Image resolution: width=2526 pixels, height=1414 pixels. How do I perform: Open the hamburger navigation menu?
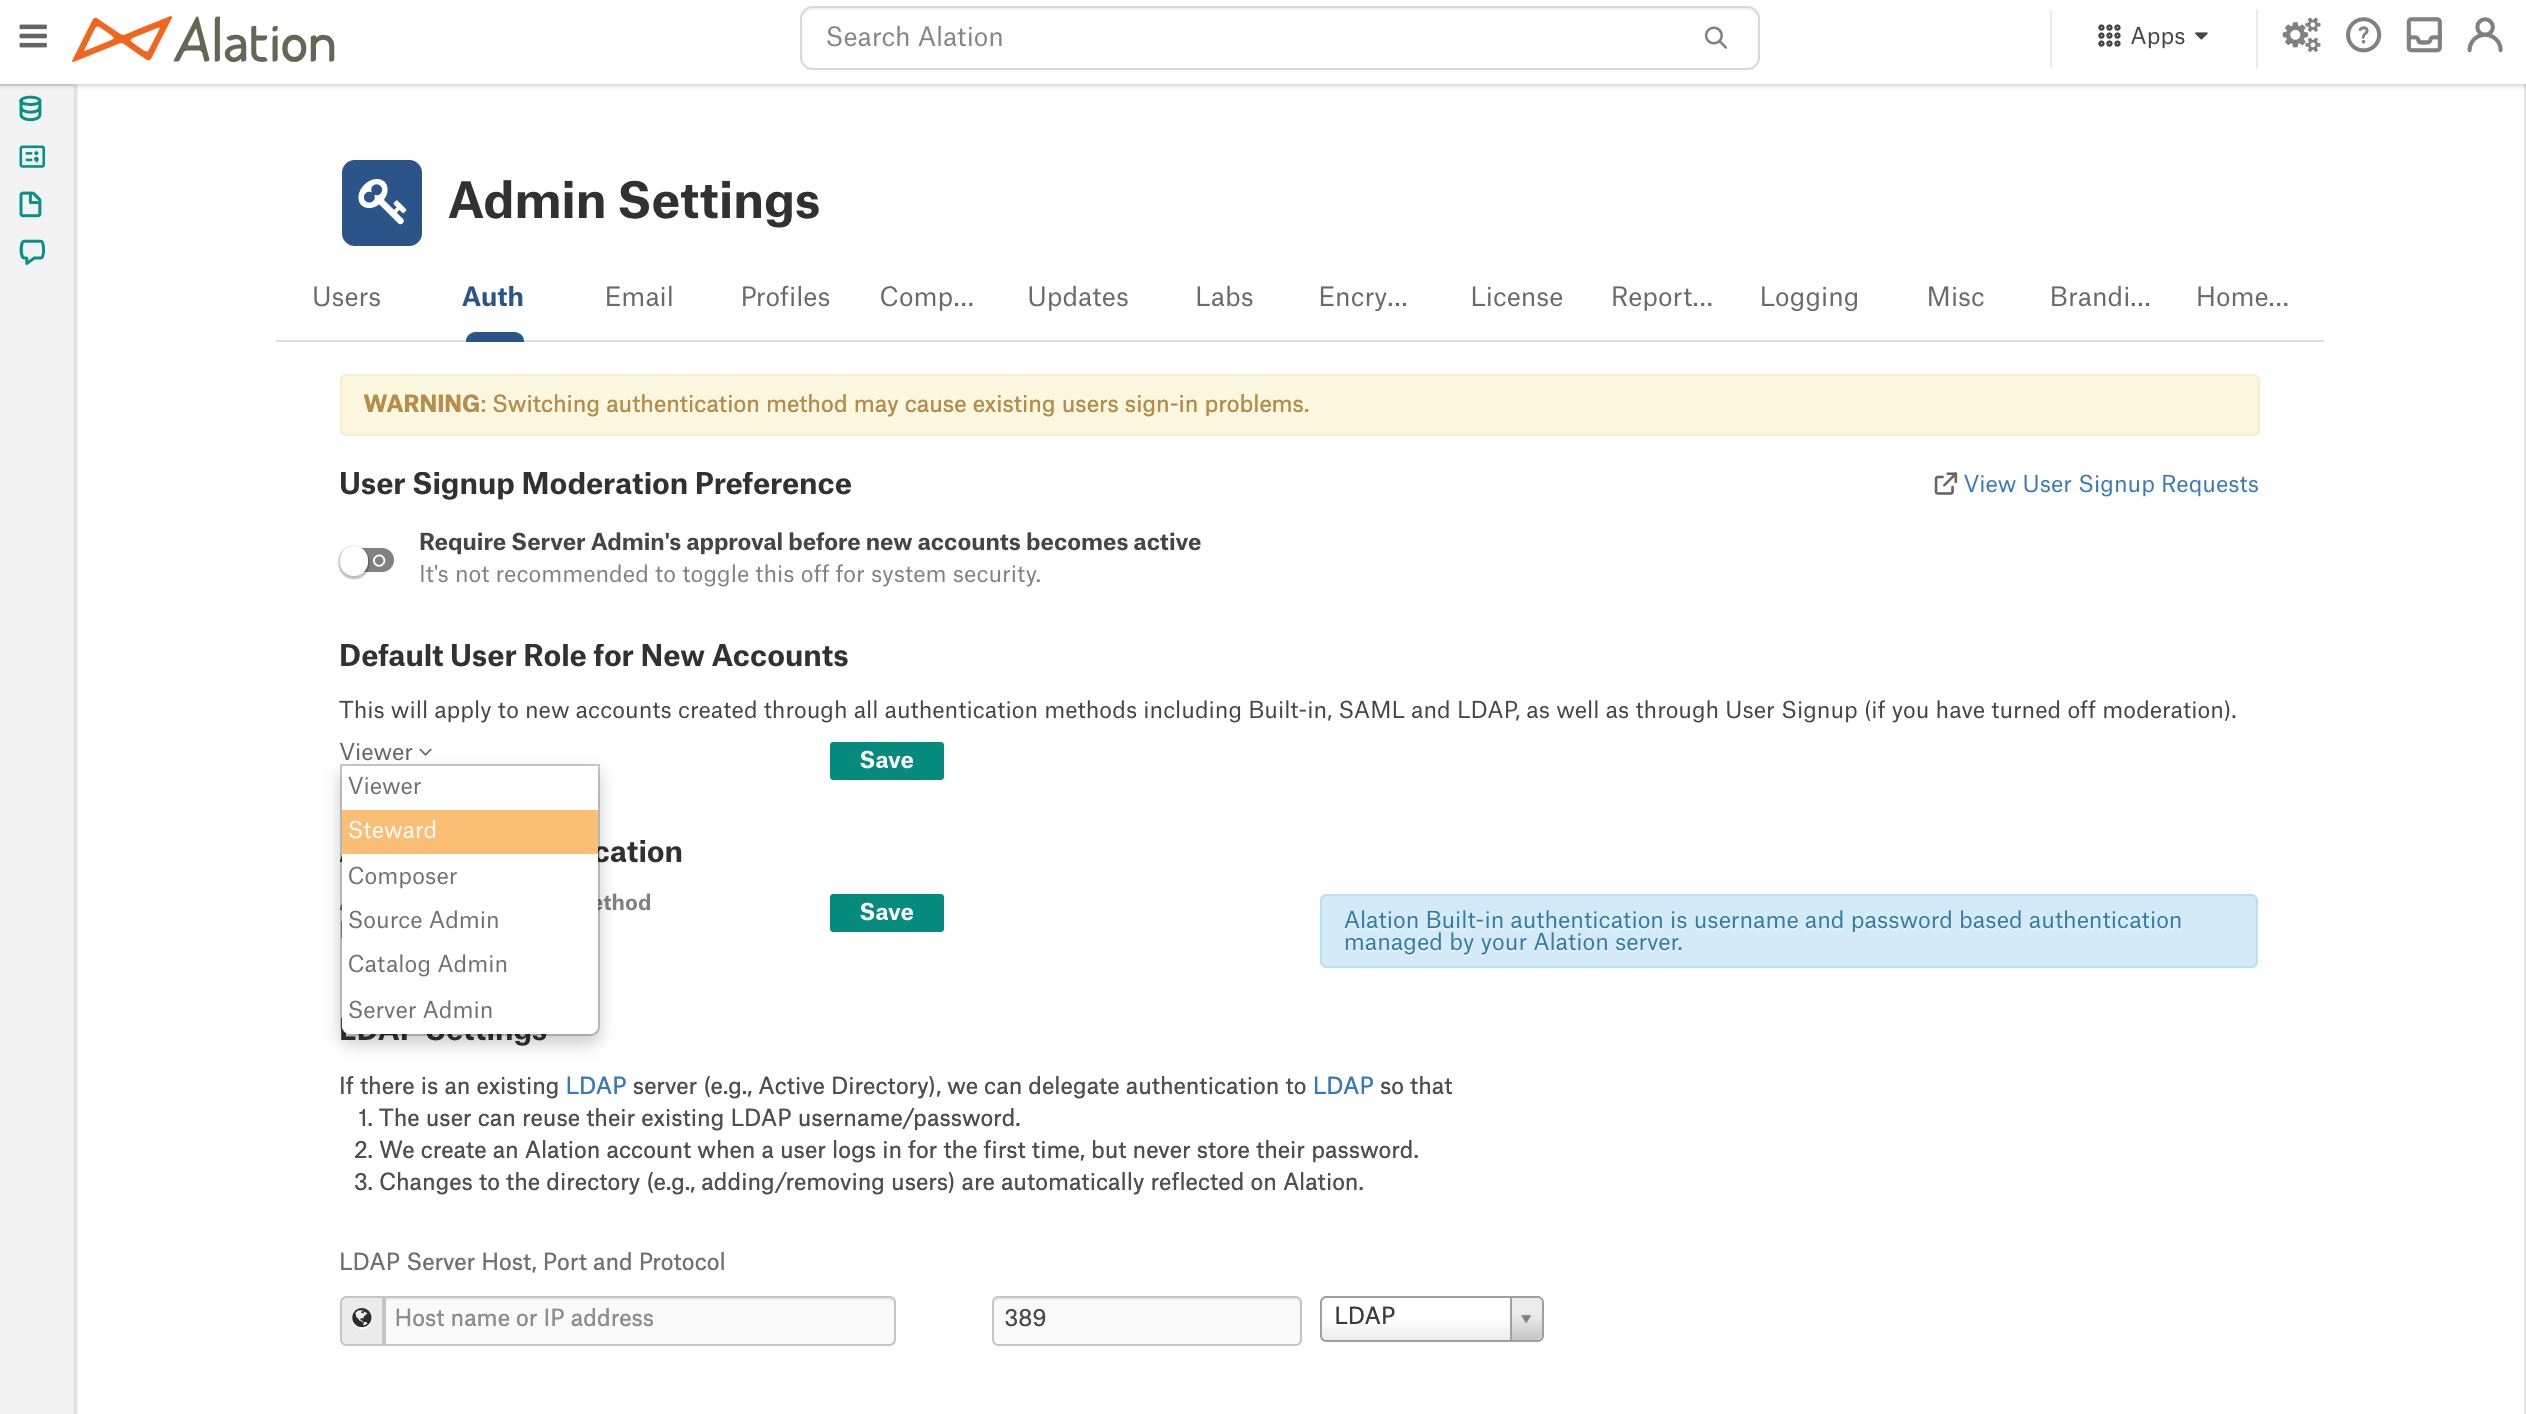click(x=33, y=37)
